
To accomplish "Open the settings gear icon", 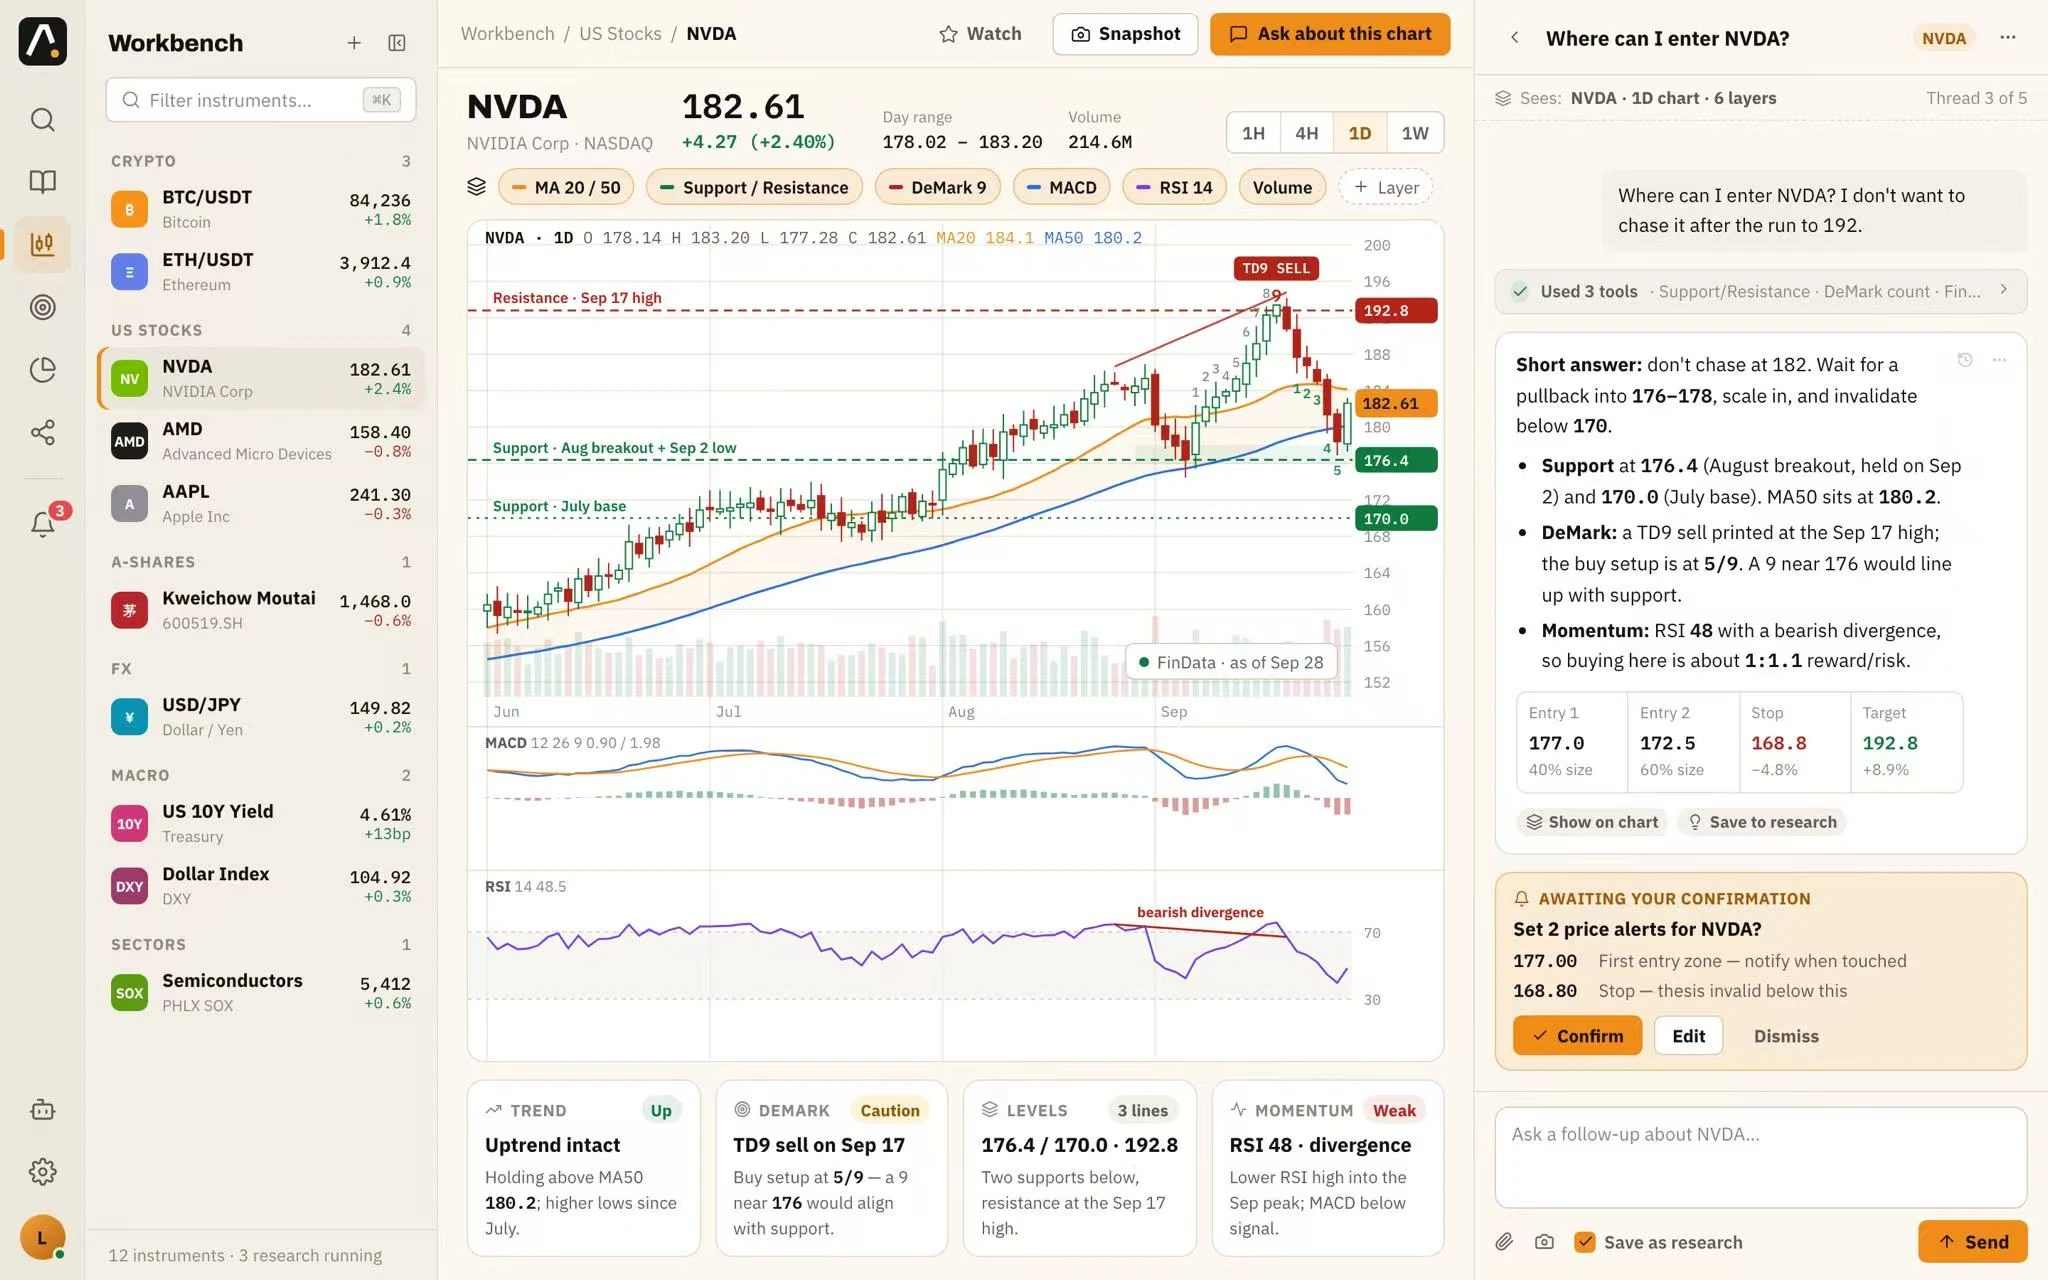I will coord(42,1171).
